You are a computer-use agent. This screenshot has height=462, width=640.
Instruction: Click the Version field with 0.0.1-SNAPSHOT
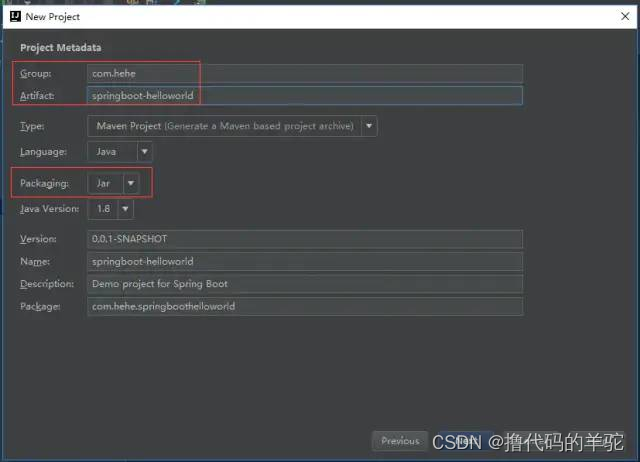point(304,239)
